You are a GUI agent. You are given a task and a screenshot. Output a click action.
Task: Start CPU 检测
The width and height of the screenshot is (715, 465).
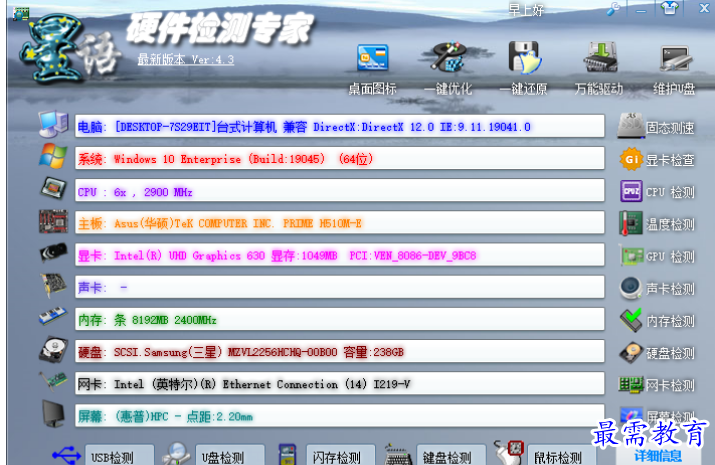pyautogui.click(x=670, y=192)
